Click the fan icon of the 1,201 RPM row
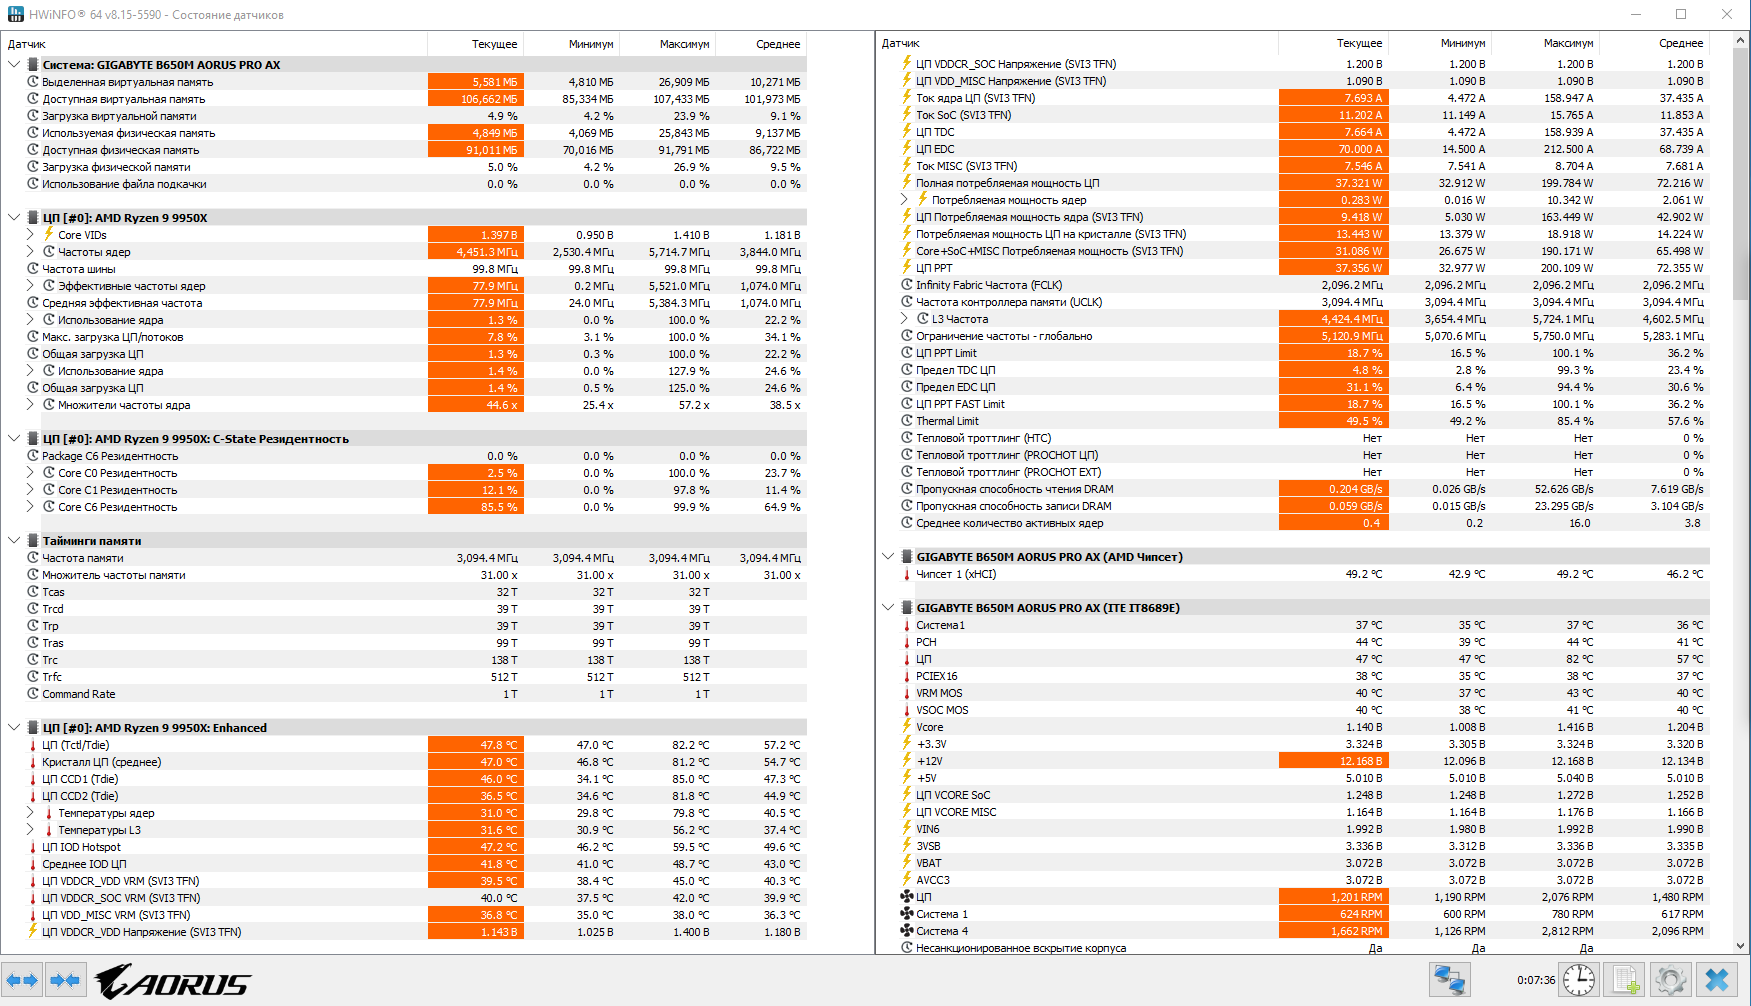The image size is (1751, 1006). tap(907, 897)
